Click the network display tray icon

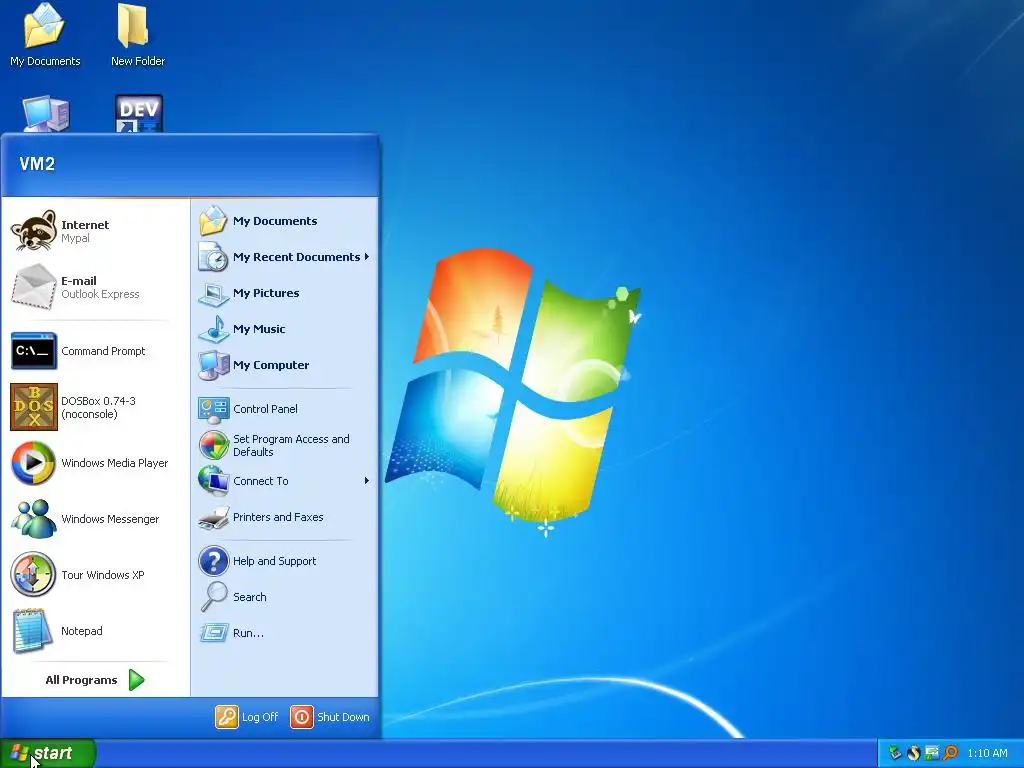point(932,753)
